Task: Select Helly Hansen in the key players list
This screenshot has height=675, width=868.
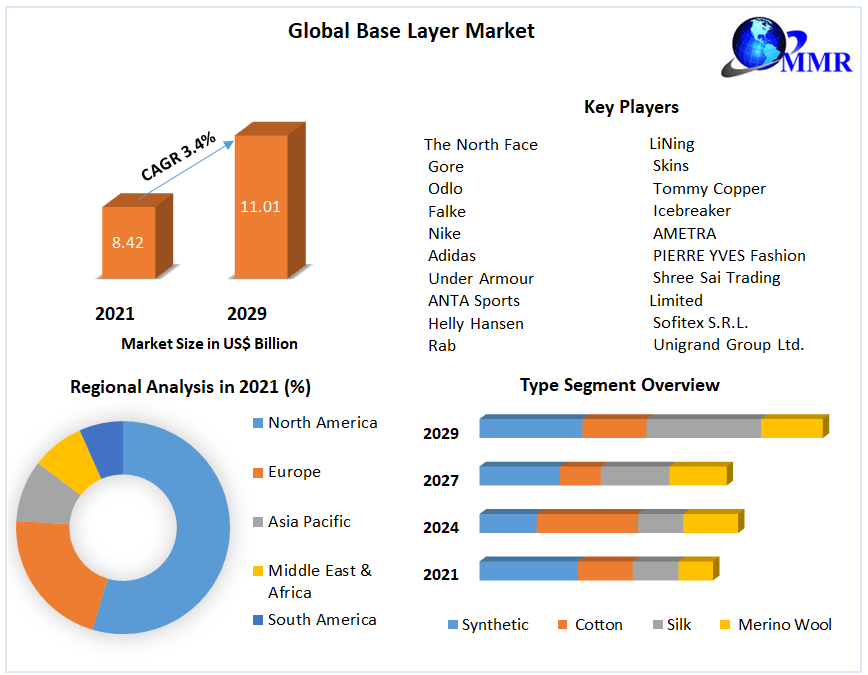Action: click(x=476, y=323)
